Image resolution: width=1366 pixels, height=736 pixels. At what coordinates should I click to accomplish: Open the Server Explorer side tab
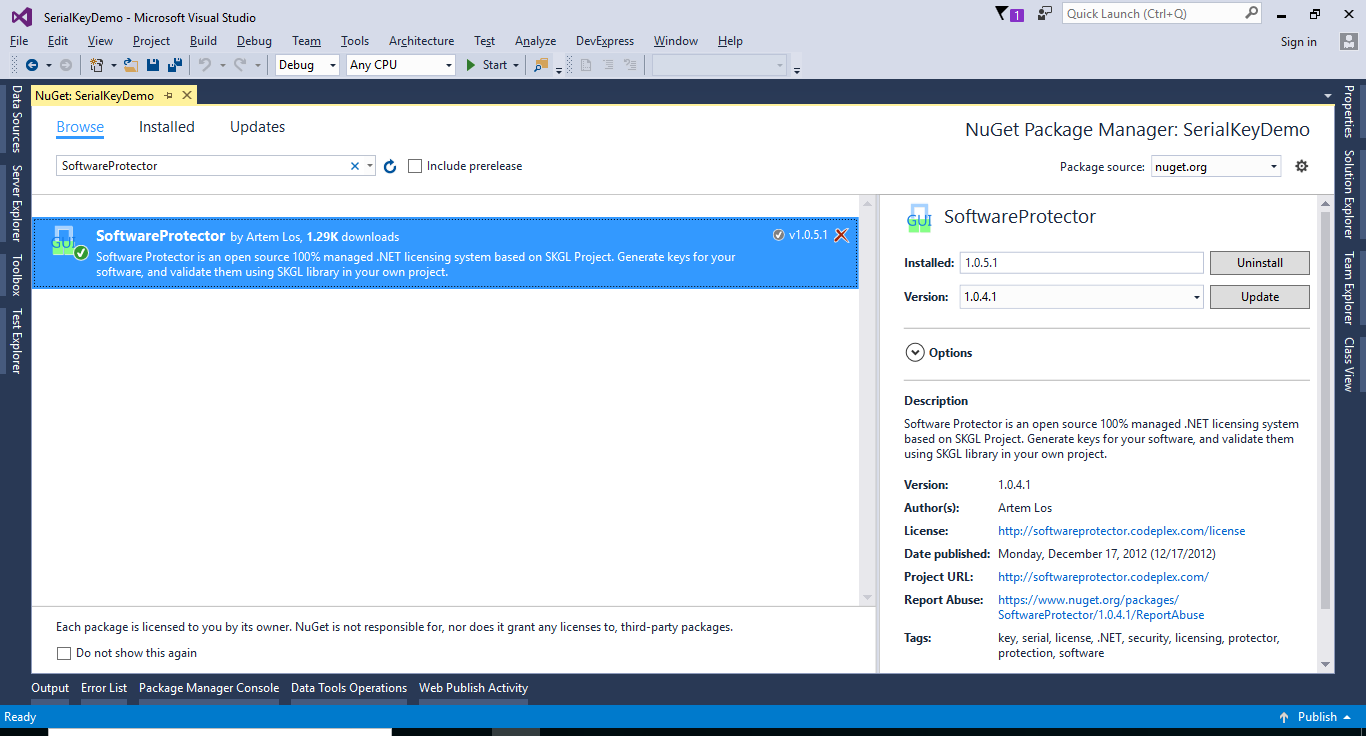pos(16,203)
